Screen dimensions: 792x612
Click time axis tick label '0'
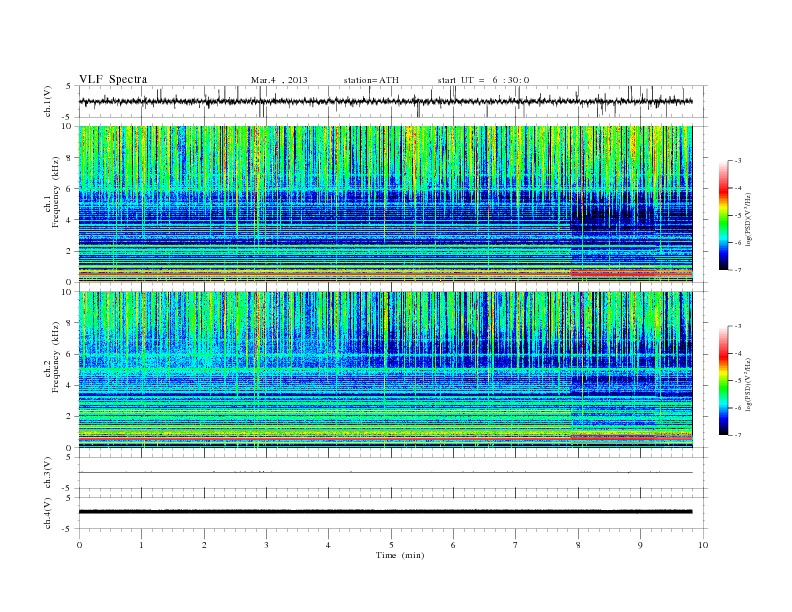(x=79, y=545)
